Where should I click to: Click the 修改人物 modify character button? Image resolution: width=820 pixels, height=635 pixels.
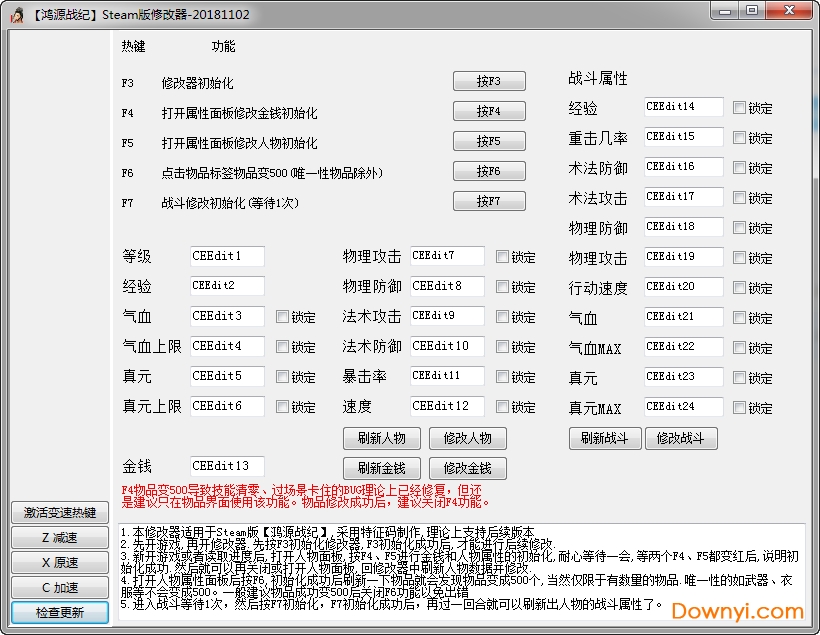click(x=468, y=438)
